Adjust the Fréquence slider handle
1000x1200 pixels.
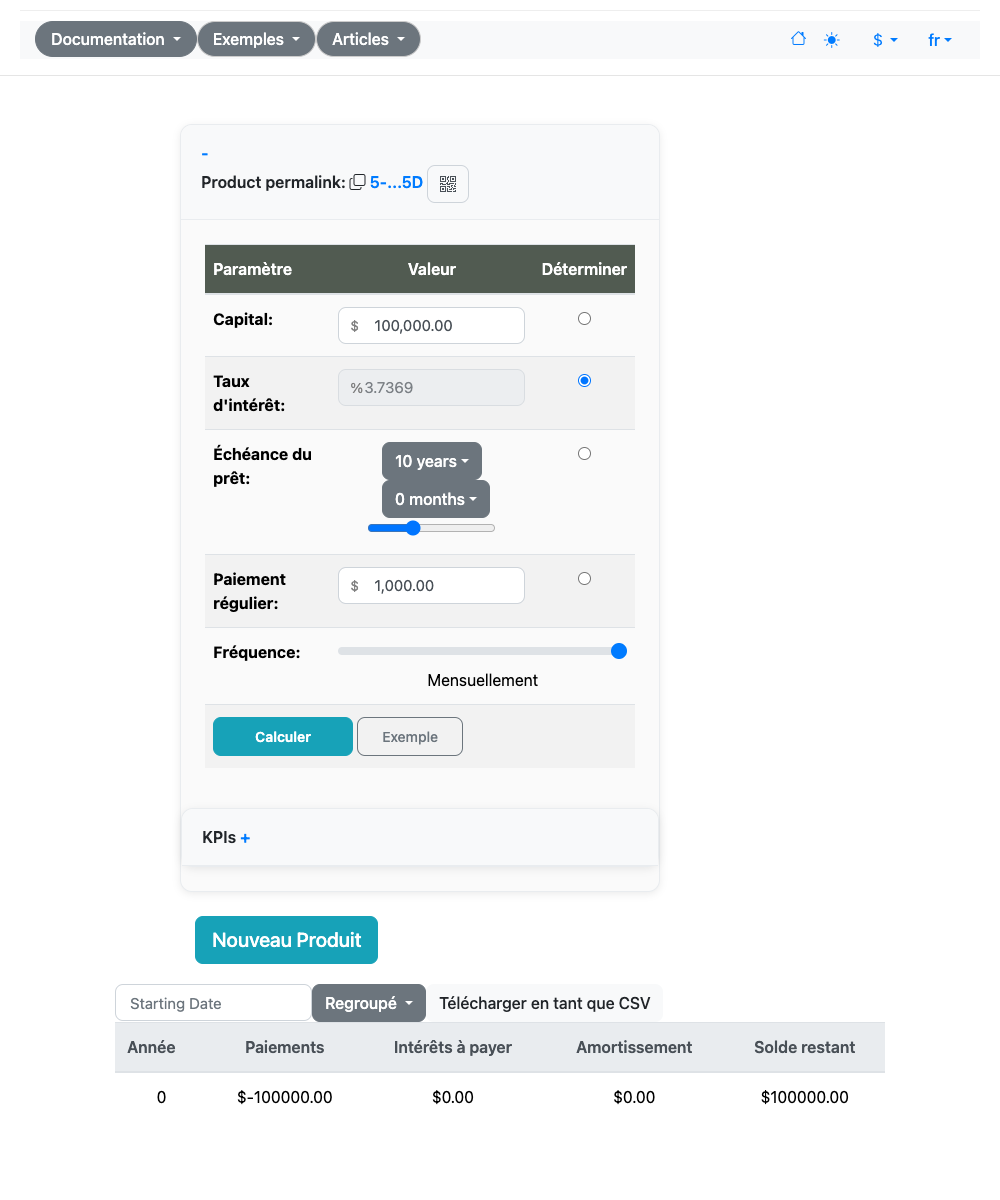coord(619,651)
